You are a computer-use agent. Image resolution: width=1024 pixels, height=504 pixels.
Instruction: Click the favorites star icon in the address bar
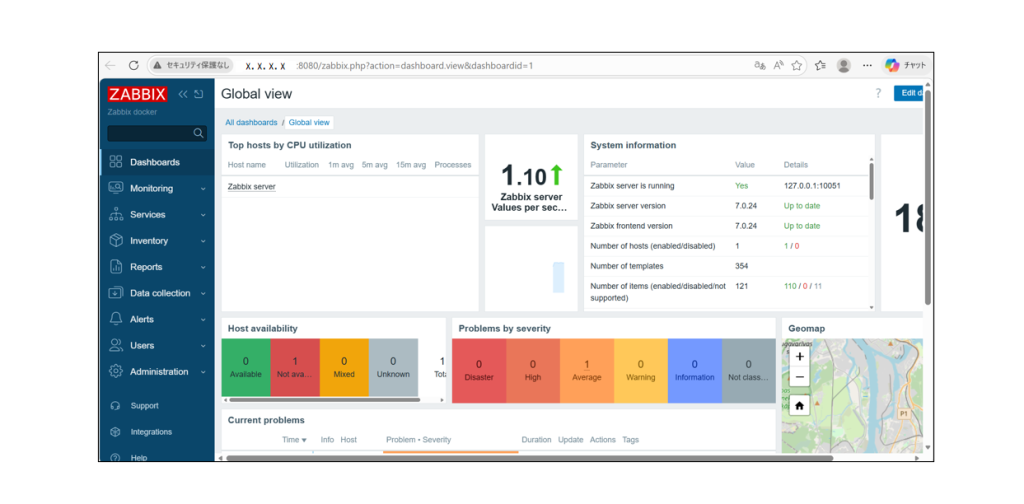click(x=797, y=65)
